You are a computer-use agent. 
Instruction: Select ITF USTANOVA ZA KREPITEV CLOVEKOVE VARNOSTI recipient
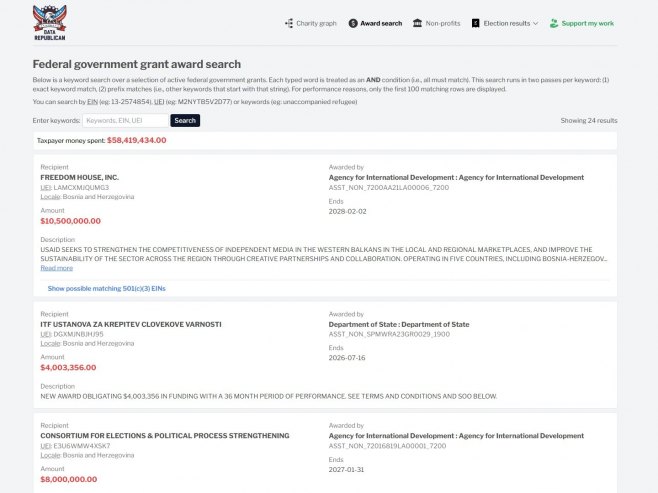(x=131, y=324)
